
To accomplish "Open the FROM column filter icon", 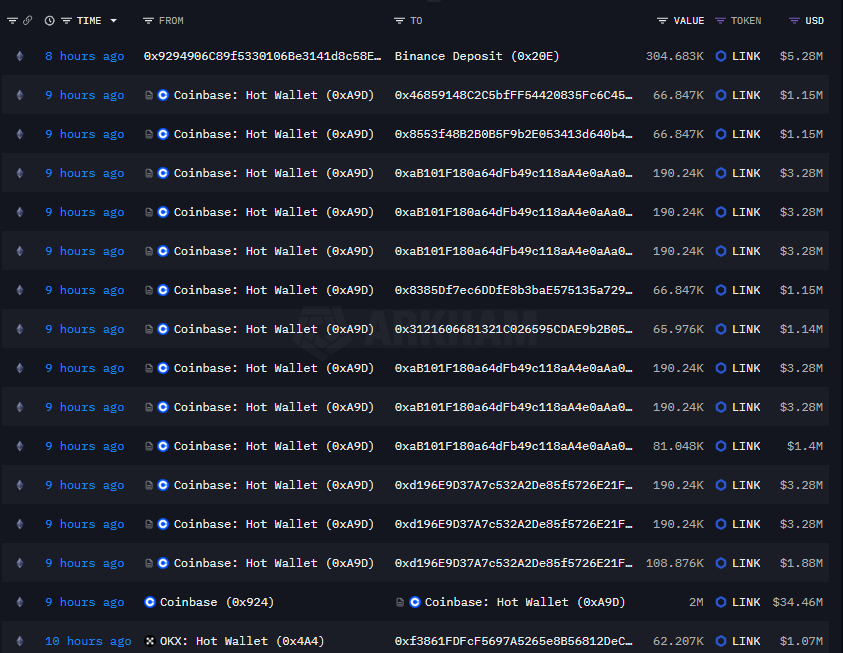I will pos(148,21).
